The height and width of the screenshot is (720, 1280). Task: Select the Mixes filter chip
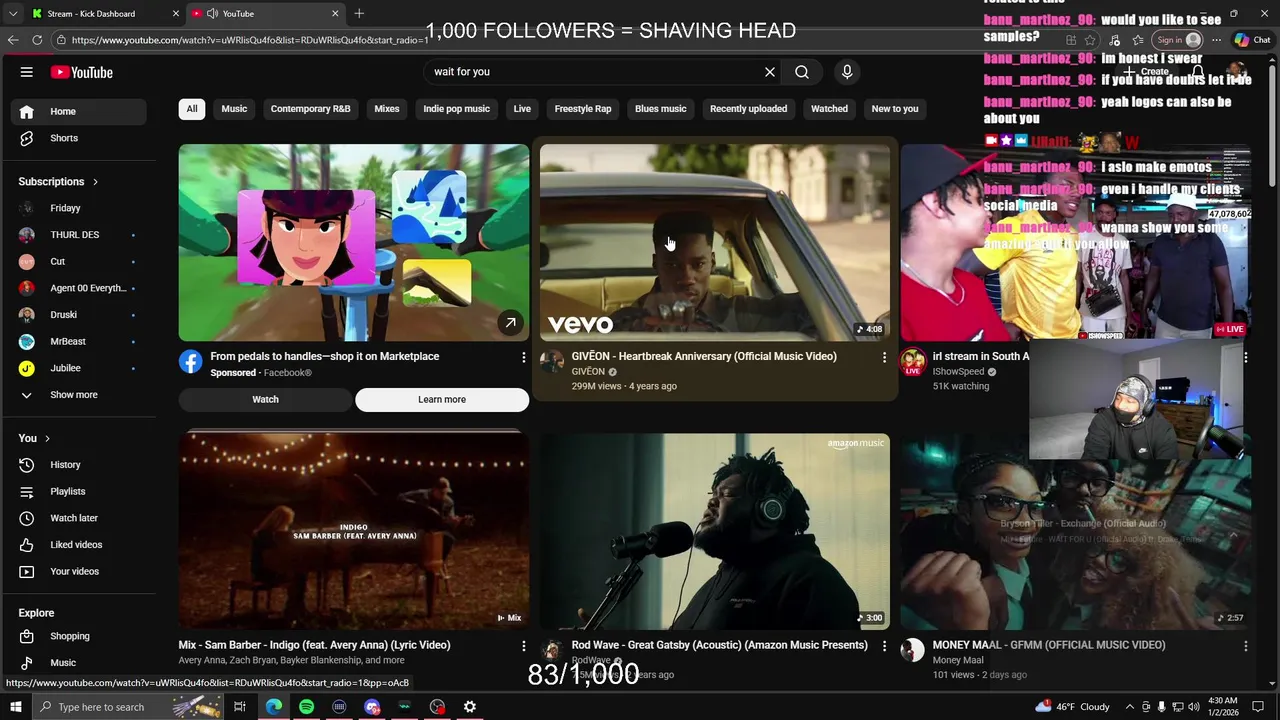(387, 109)
